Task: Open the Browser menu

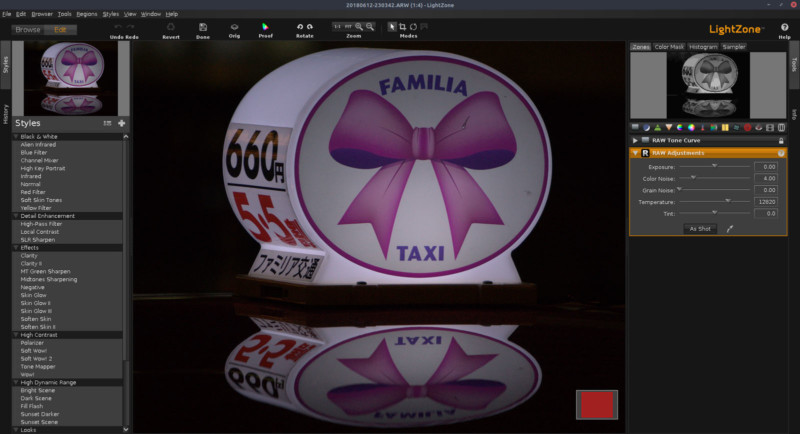Action: (42, 14)
